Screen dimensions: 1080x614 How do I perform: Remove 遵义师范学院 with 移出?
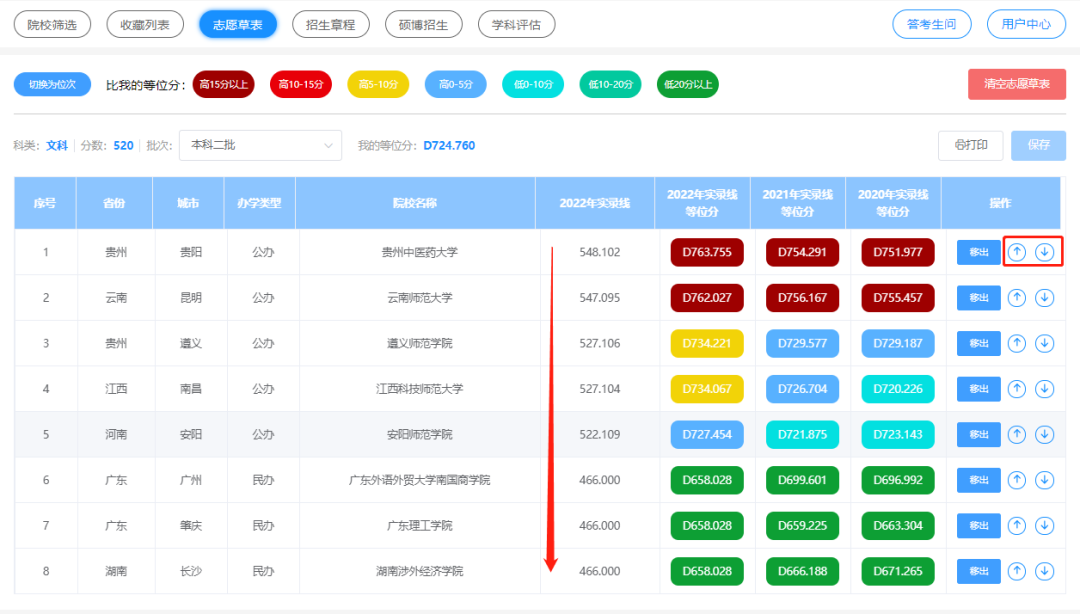point(979,343)
